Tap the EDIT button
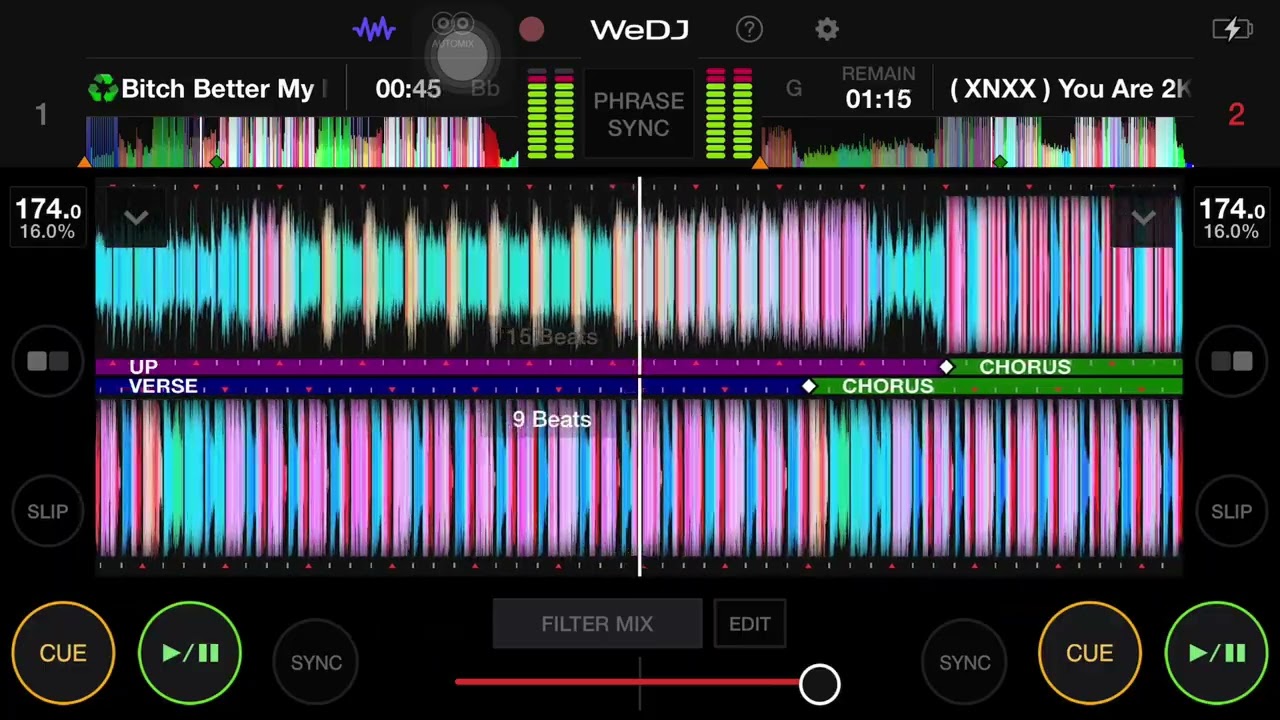 coord(750,624)
